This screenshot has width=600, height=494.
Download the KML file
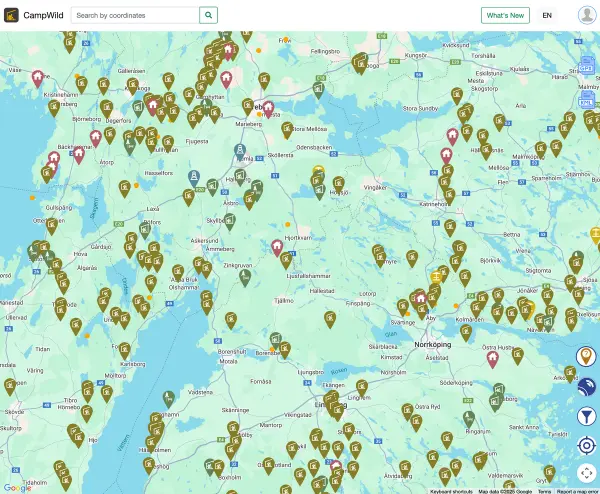587,100
